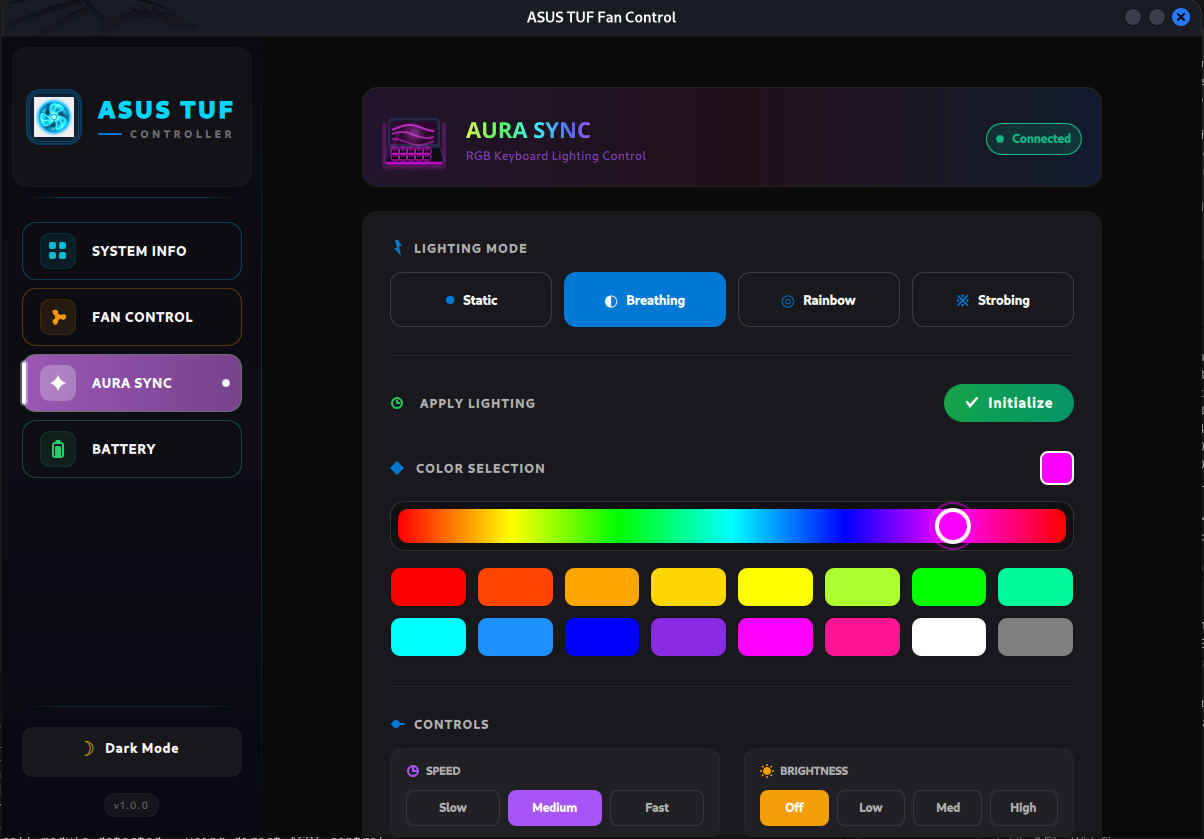
Task: Pick the yellow color swatch
Action: (x=775, y=587)
